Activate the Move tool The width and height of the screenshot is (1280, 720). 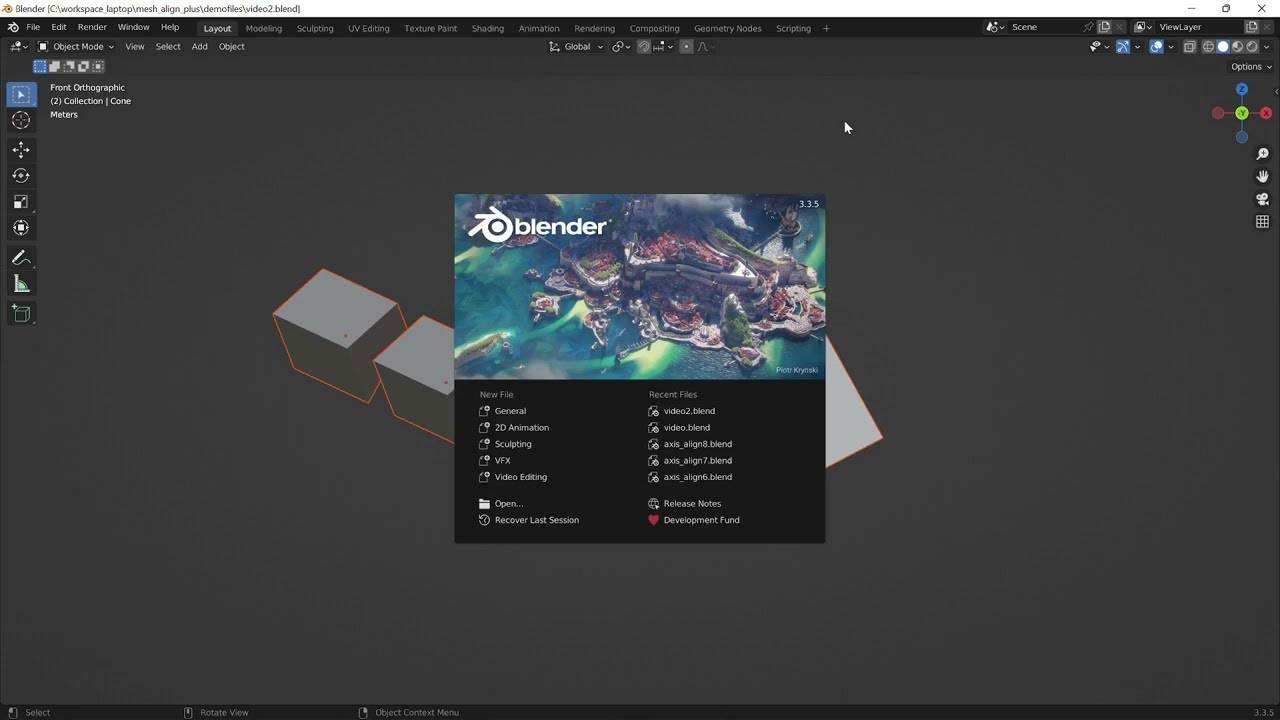(21, 150)
